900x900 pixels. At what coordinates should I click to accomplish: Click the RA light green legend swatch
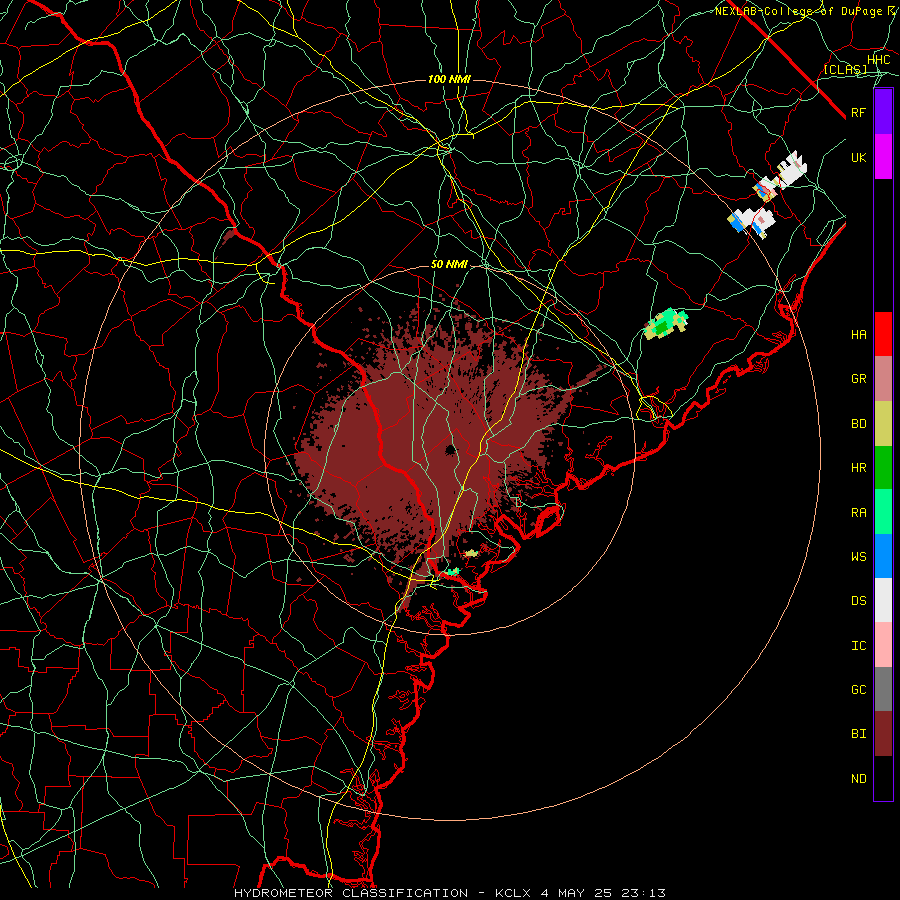click(883, 512)
